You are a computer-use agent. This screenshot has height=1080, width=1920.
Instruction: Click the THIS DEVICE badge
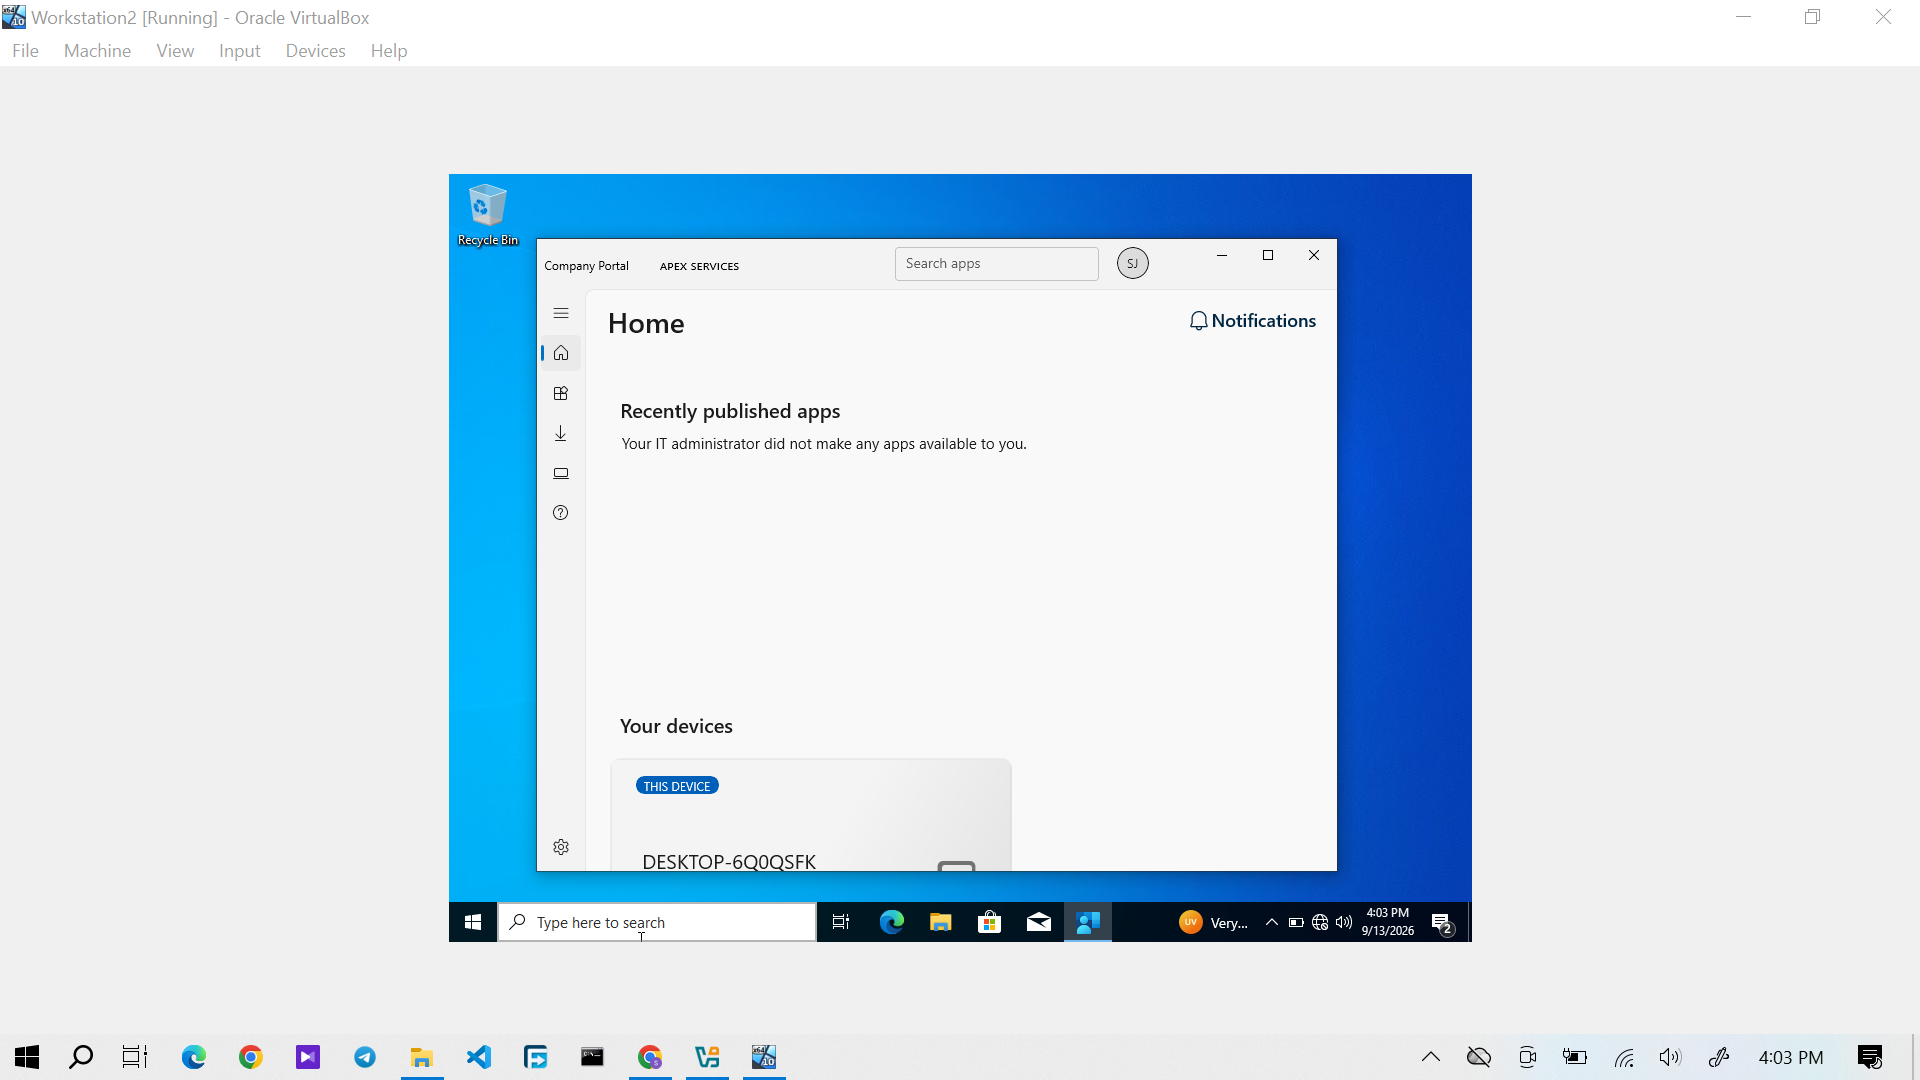(677, 786)
